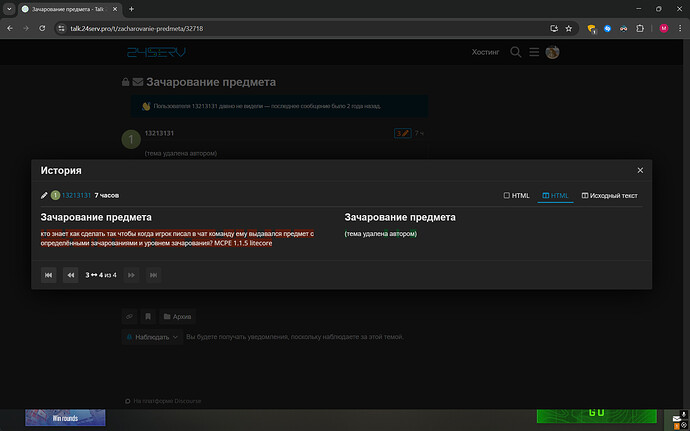Open the 24SERV logo homepage
This screenshot has height=431, width=690.
tap(156, 52)
